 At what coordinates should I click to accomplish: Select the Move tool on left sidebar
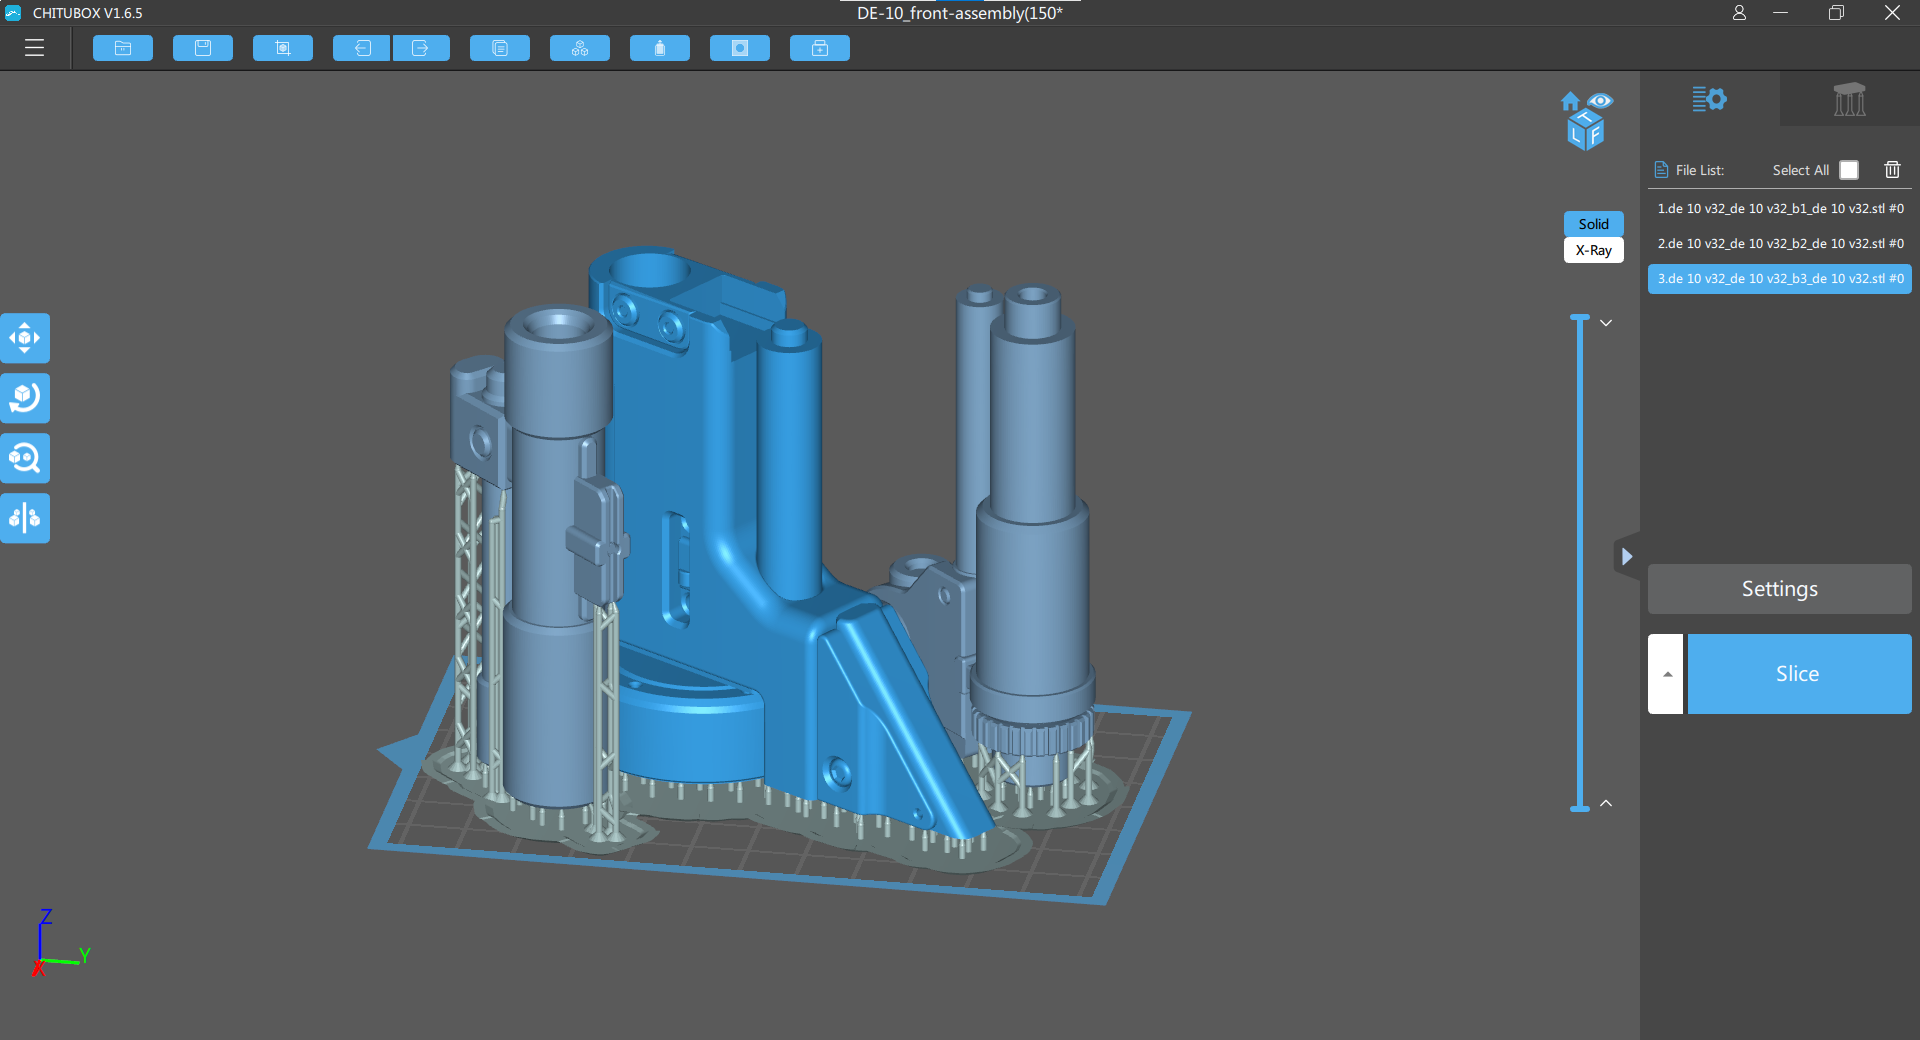(25, 338)
